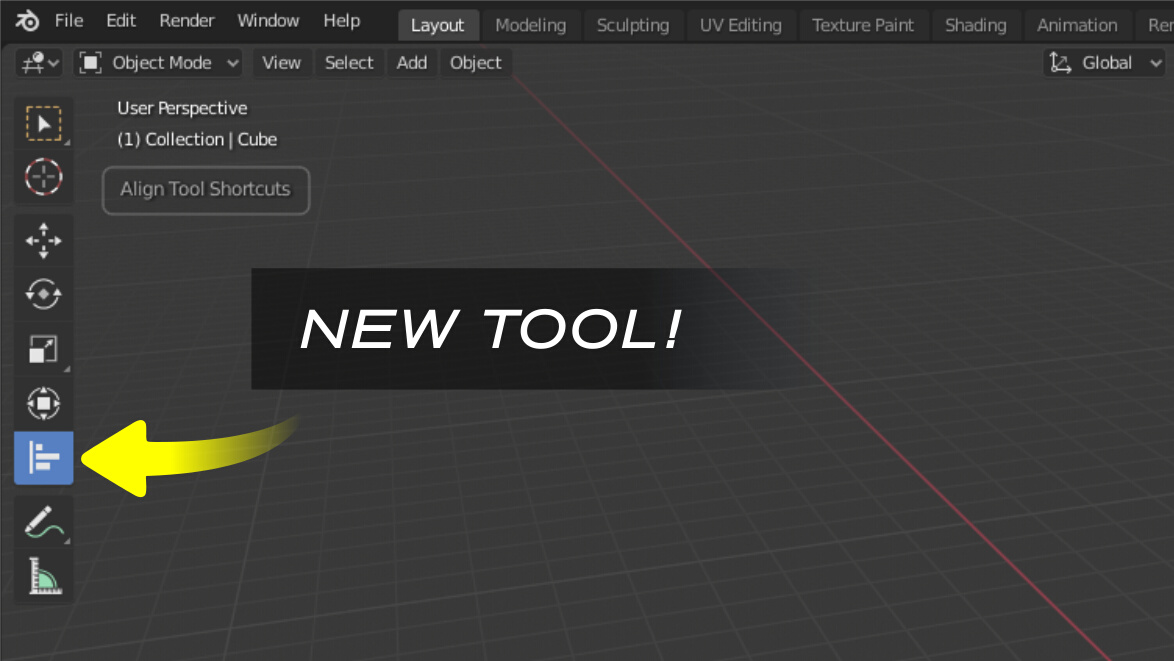Activate the 3D Cursor tool

(x=43, y=177)
